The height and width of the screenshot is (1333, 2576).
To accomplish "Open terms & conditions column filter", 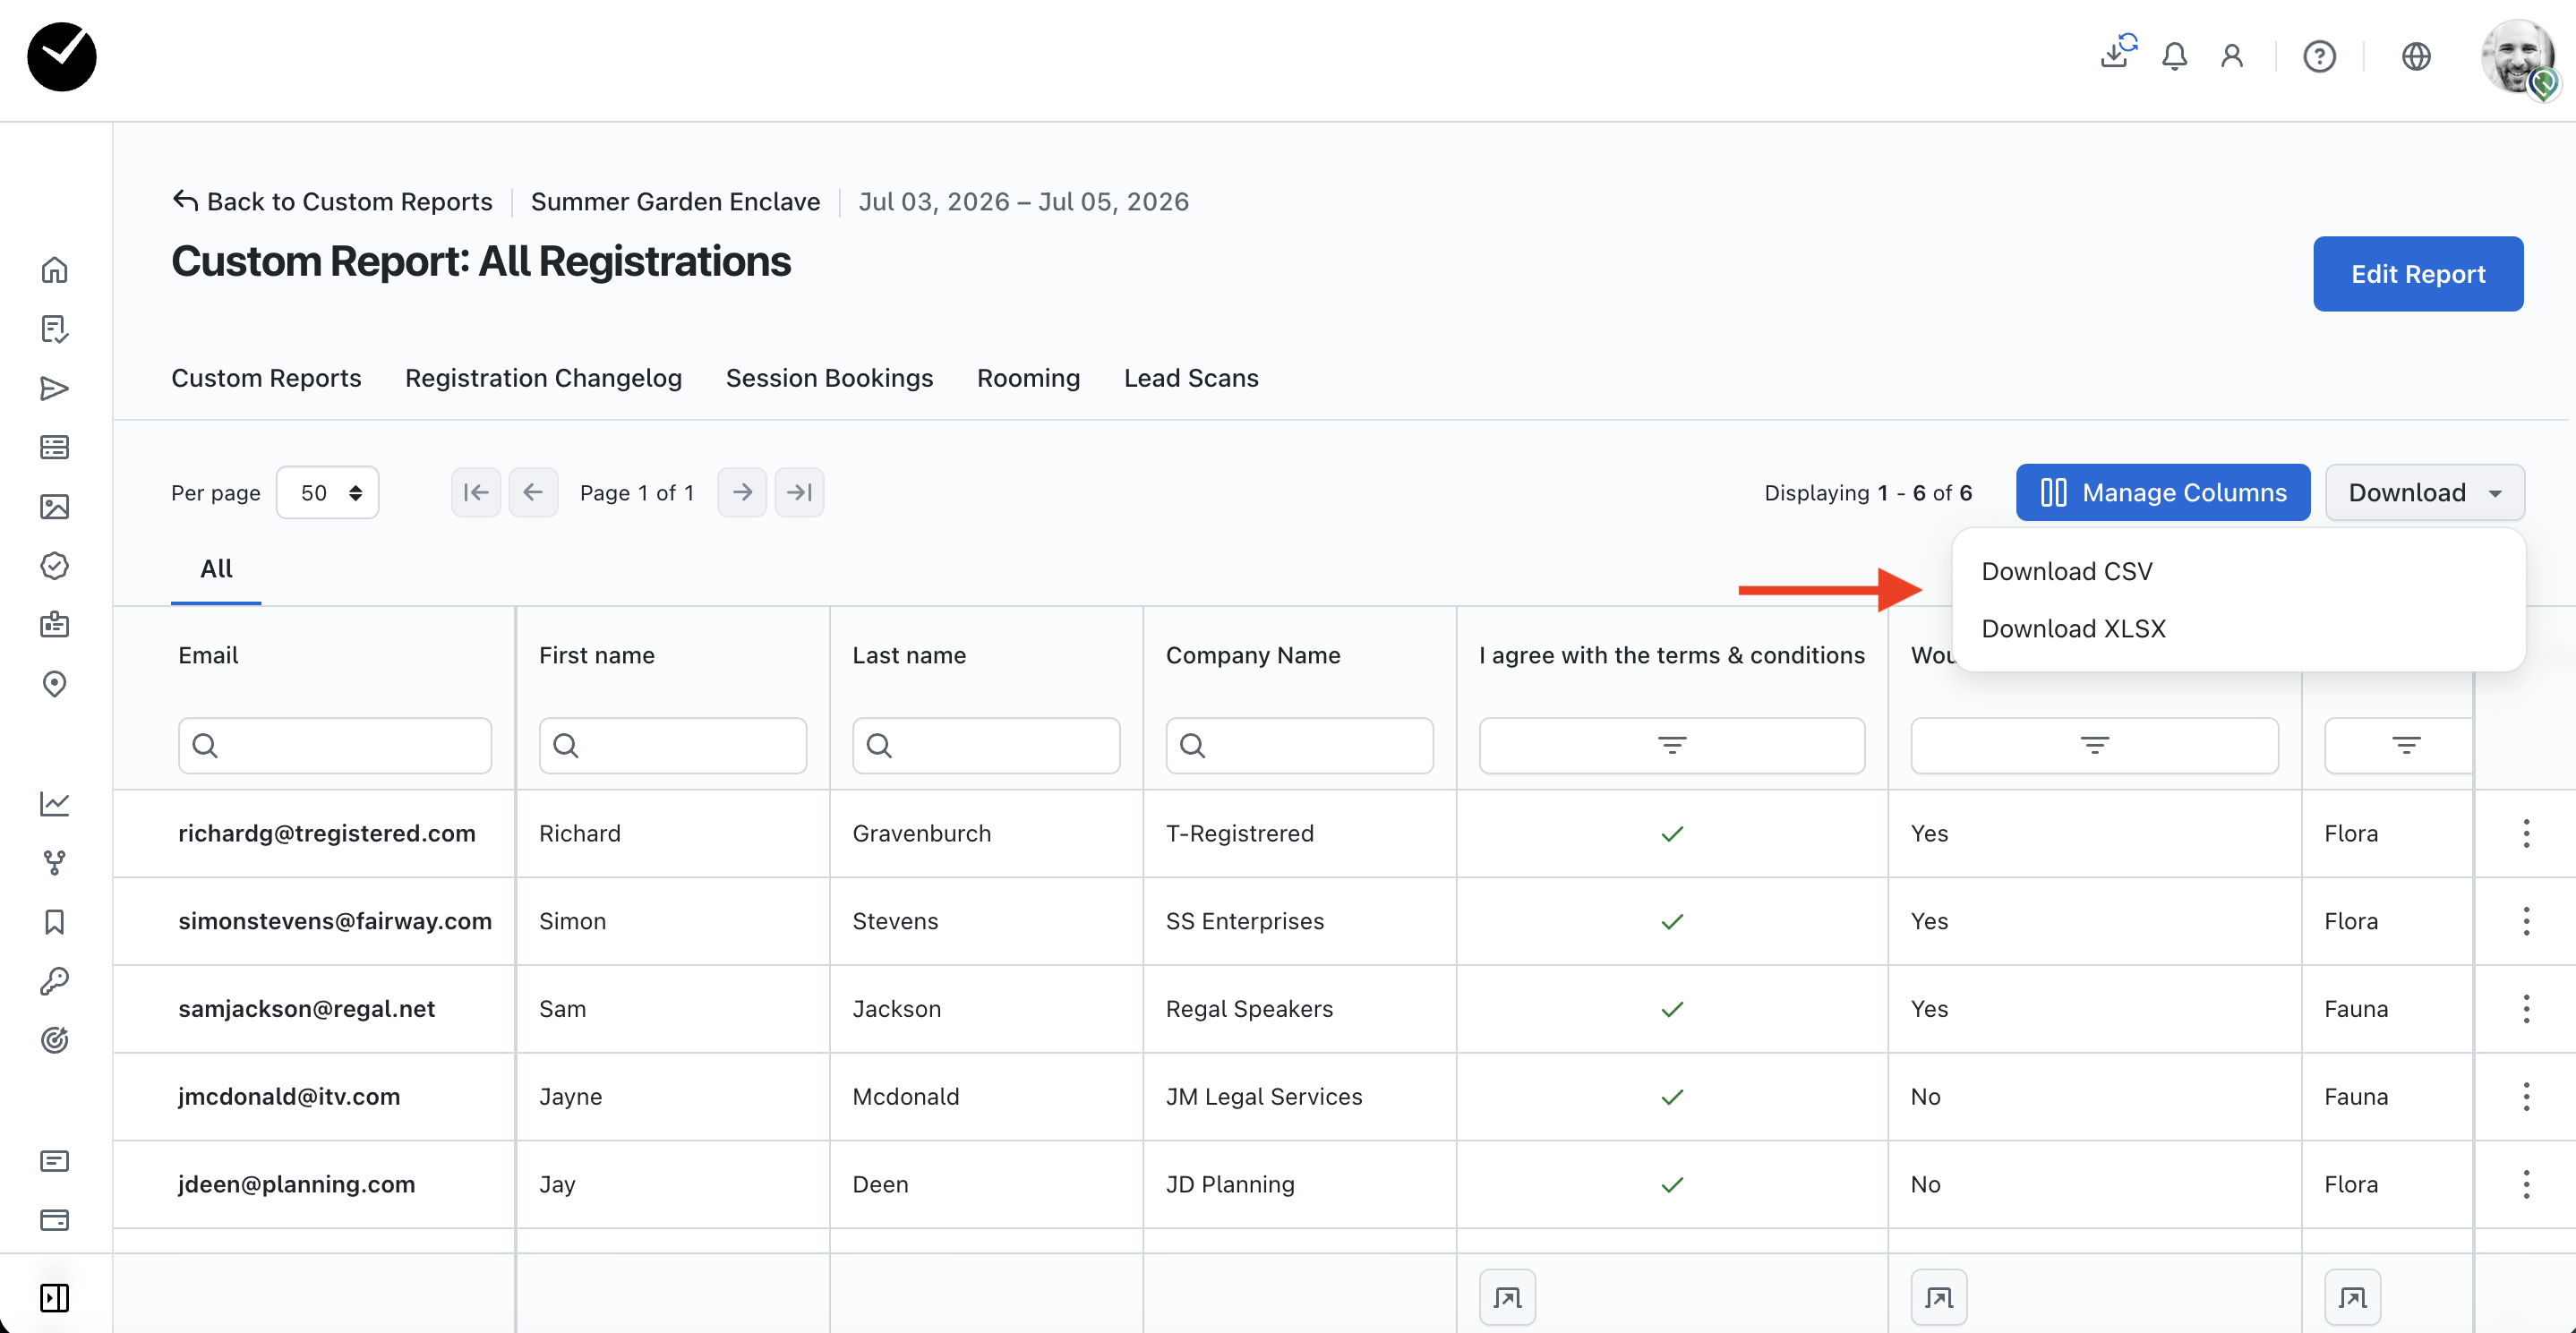I will click(1671, 745).
